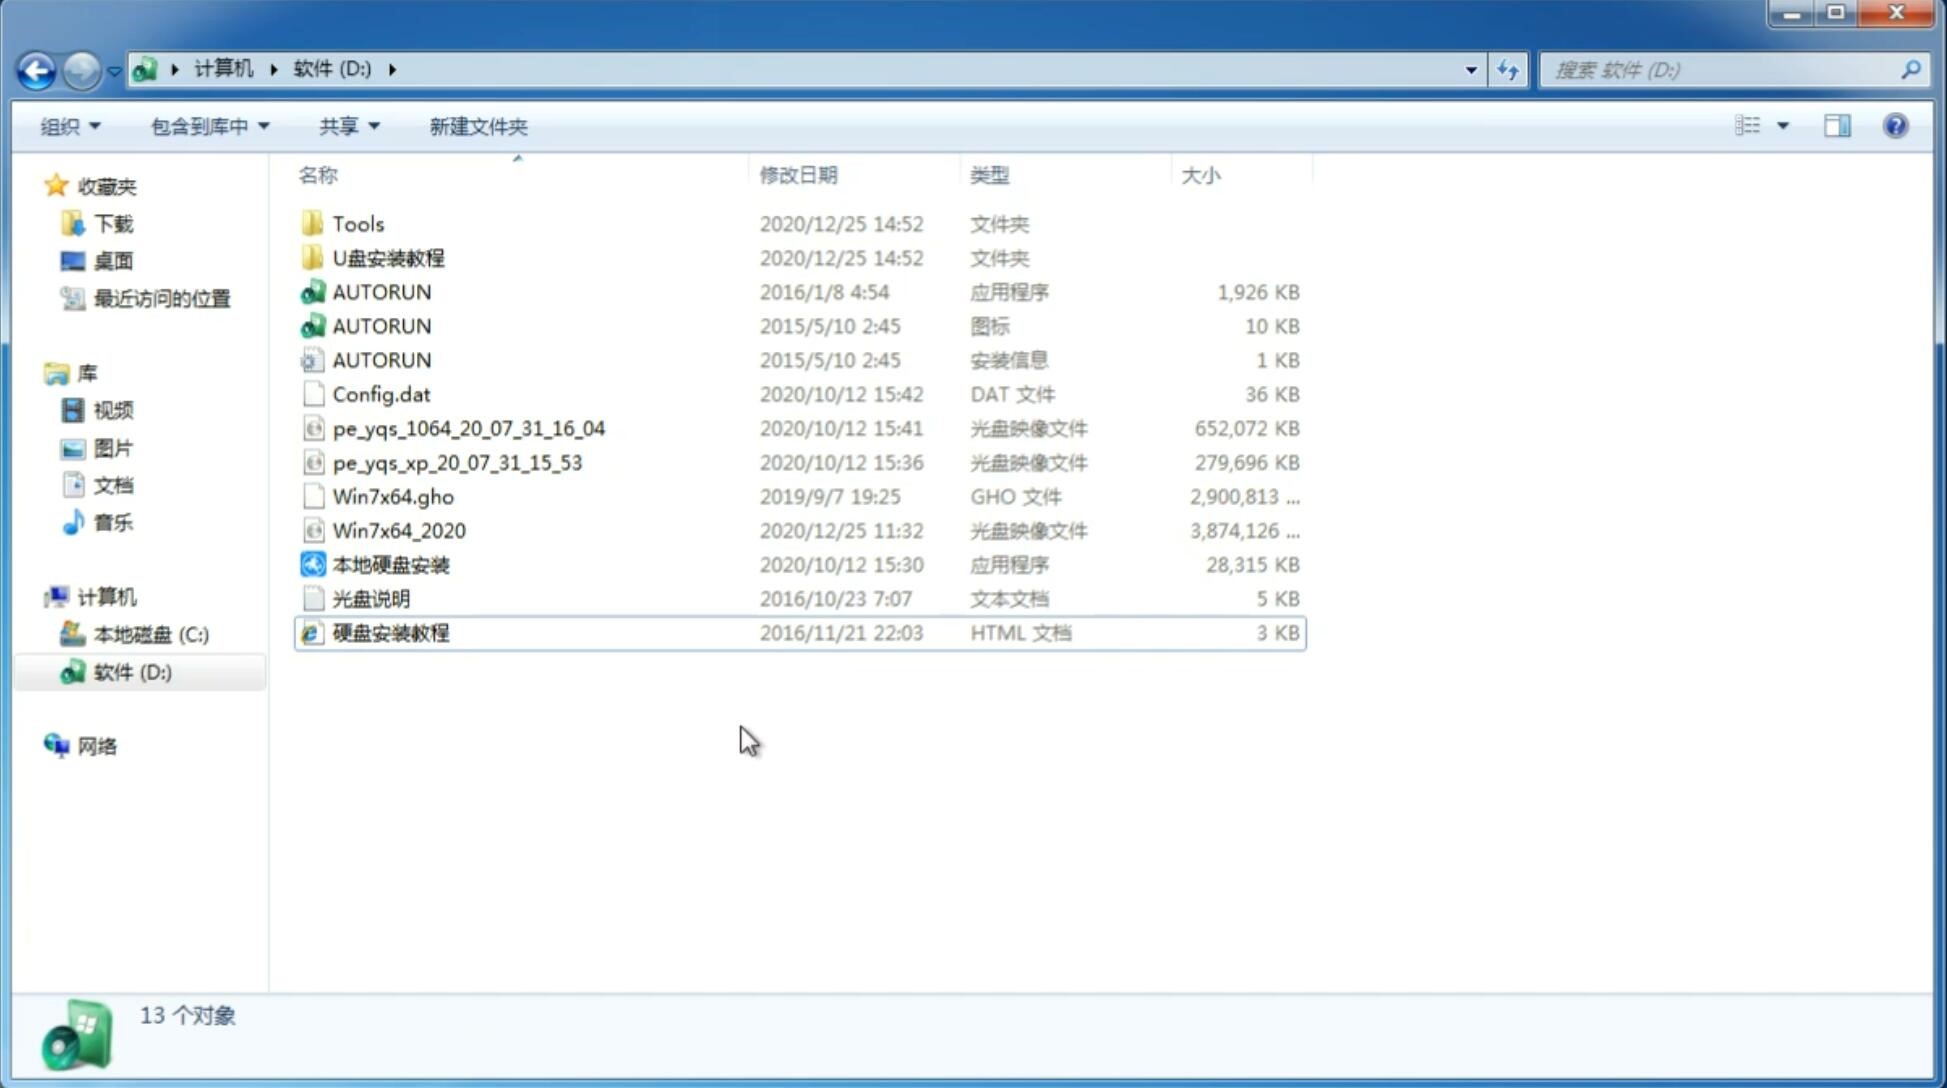Open 硬盘安装教程 HTML document
Image resolution: width=1947 pixels, height=1088 pixels.
[390, 632]
